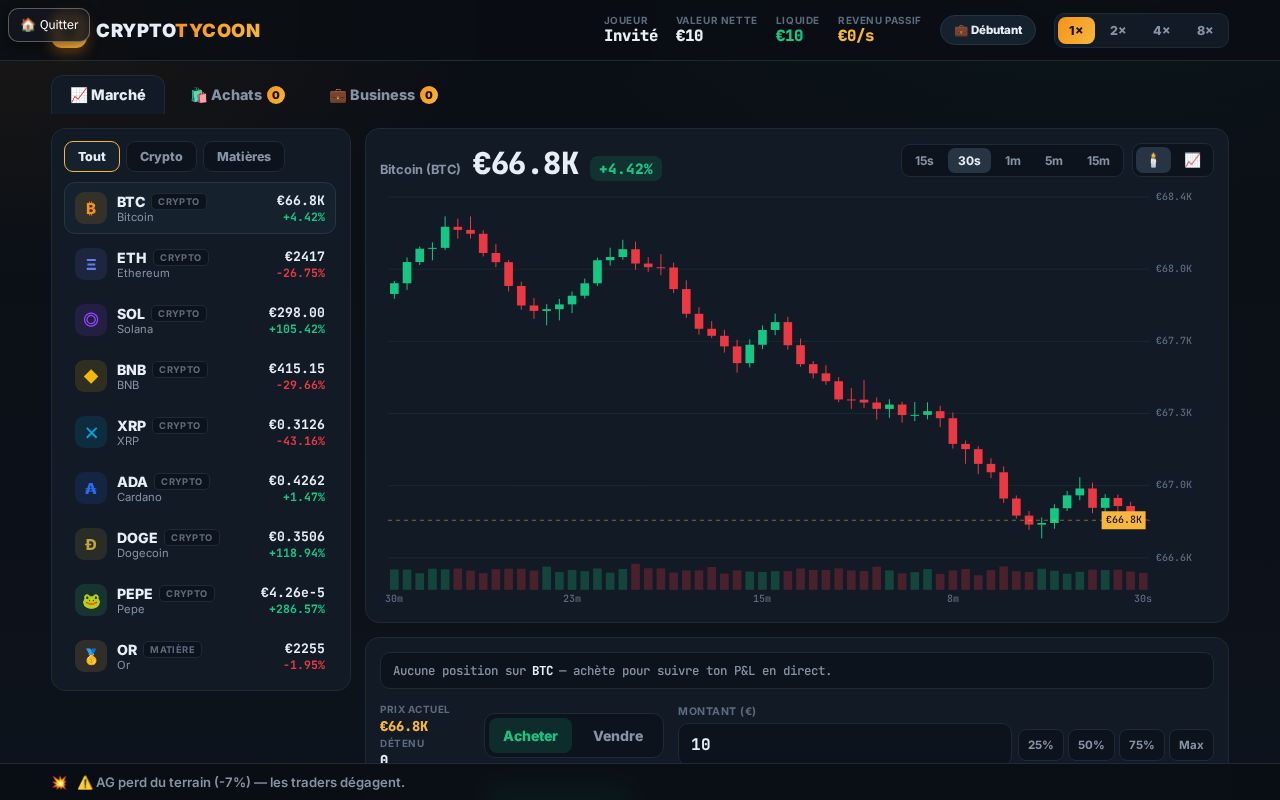Open the Business tab
This screenshot has width=1280, height=800.
pos(383,95)
